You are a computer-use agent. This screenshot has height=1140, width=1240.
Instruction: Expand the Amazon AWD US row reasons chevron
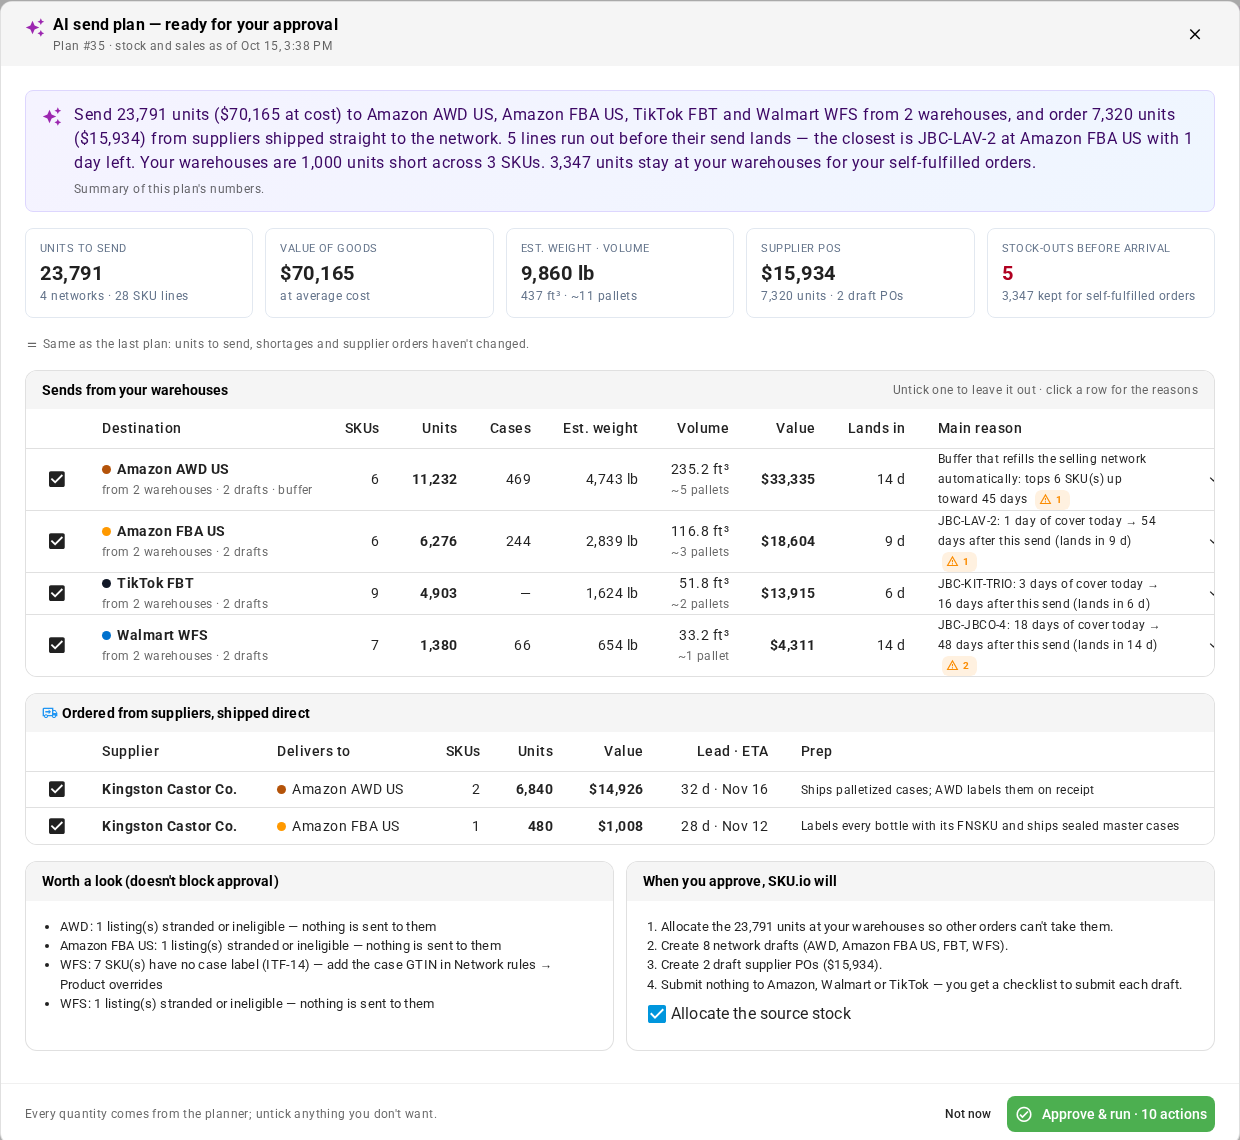[x=1211, y=479]
